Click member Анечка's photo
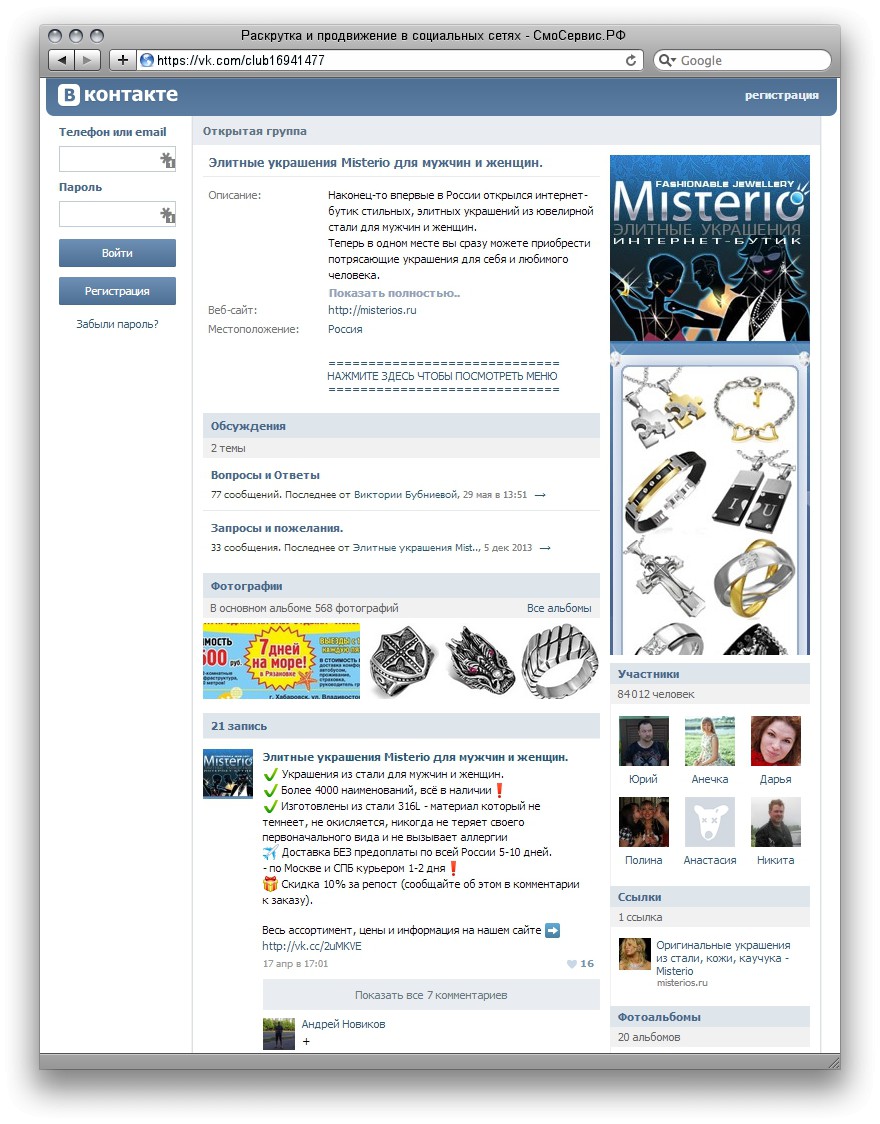 click(709, 741)
